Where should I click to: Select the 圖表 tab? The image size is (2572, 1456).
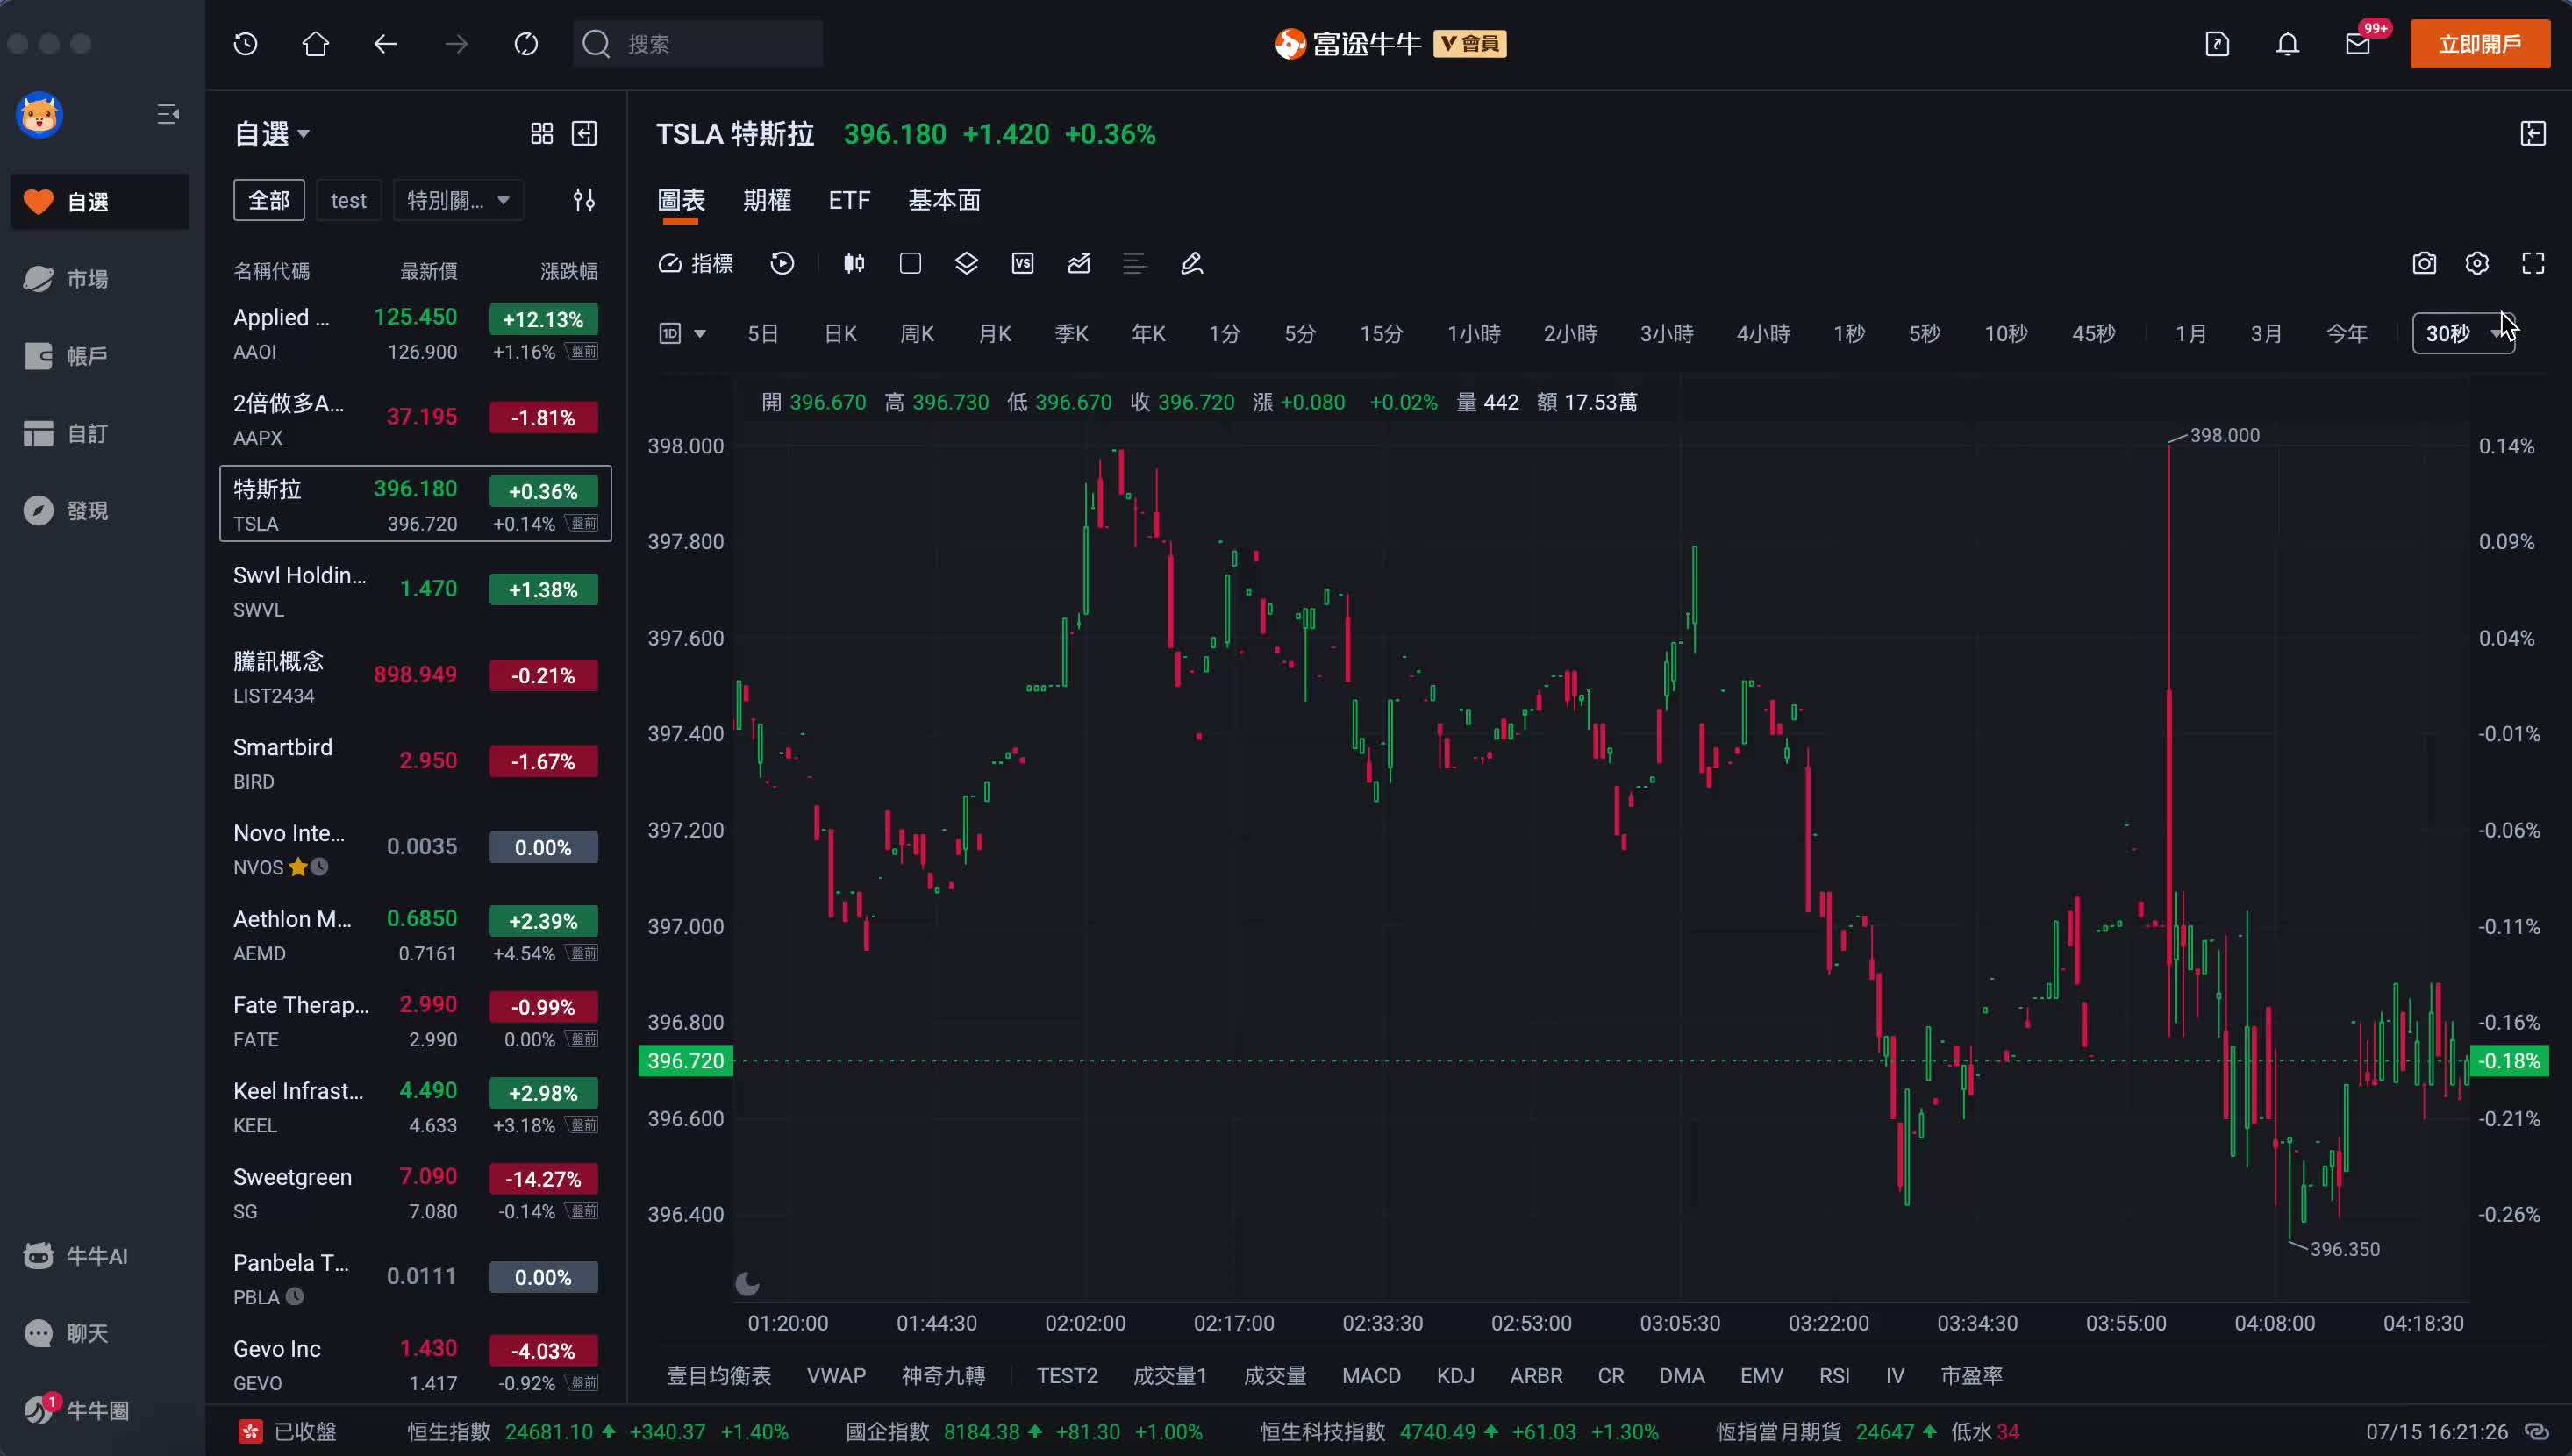pyautogui.click(x=681, y=200)
